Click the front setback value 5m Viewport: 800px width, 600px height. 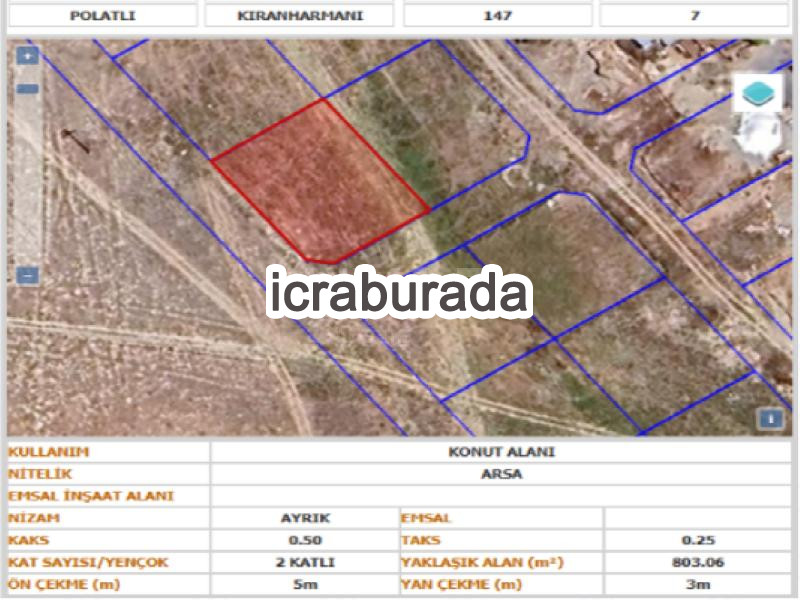click(x=305, y=584)
